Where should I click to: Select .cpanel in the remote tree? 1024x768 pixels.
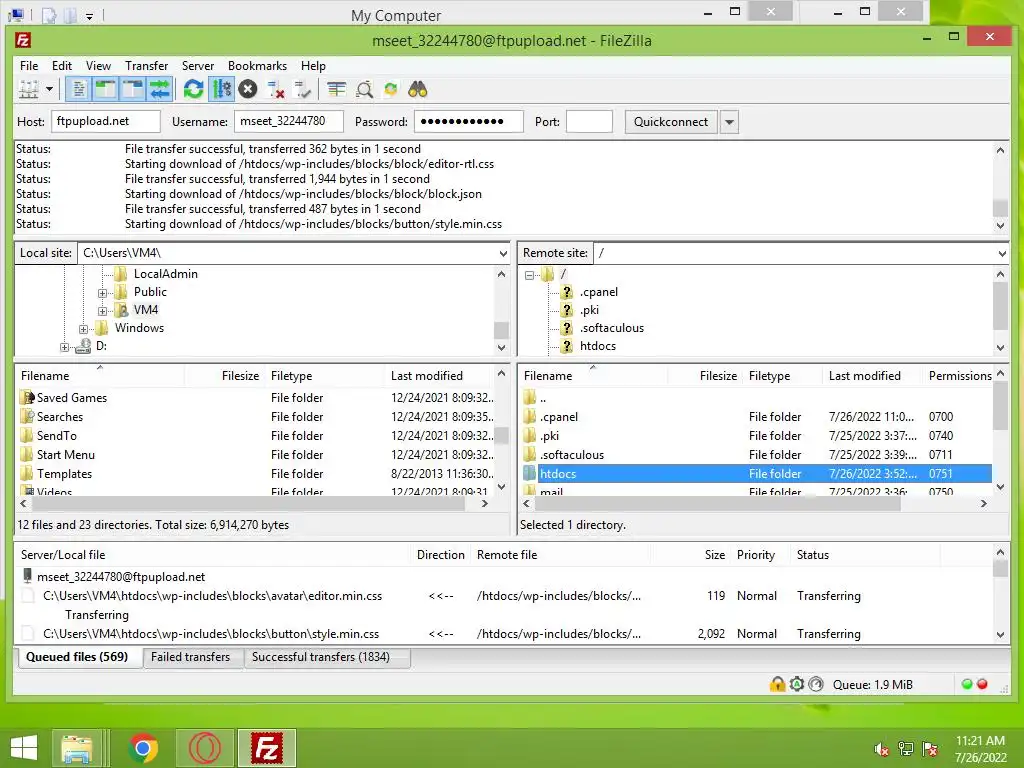click(x=598, y=292)
